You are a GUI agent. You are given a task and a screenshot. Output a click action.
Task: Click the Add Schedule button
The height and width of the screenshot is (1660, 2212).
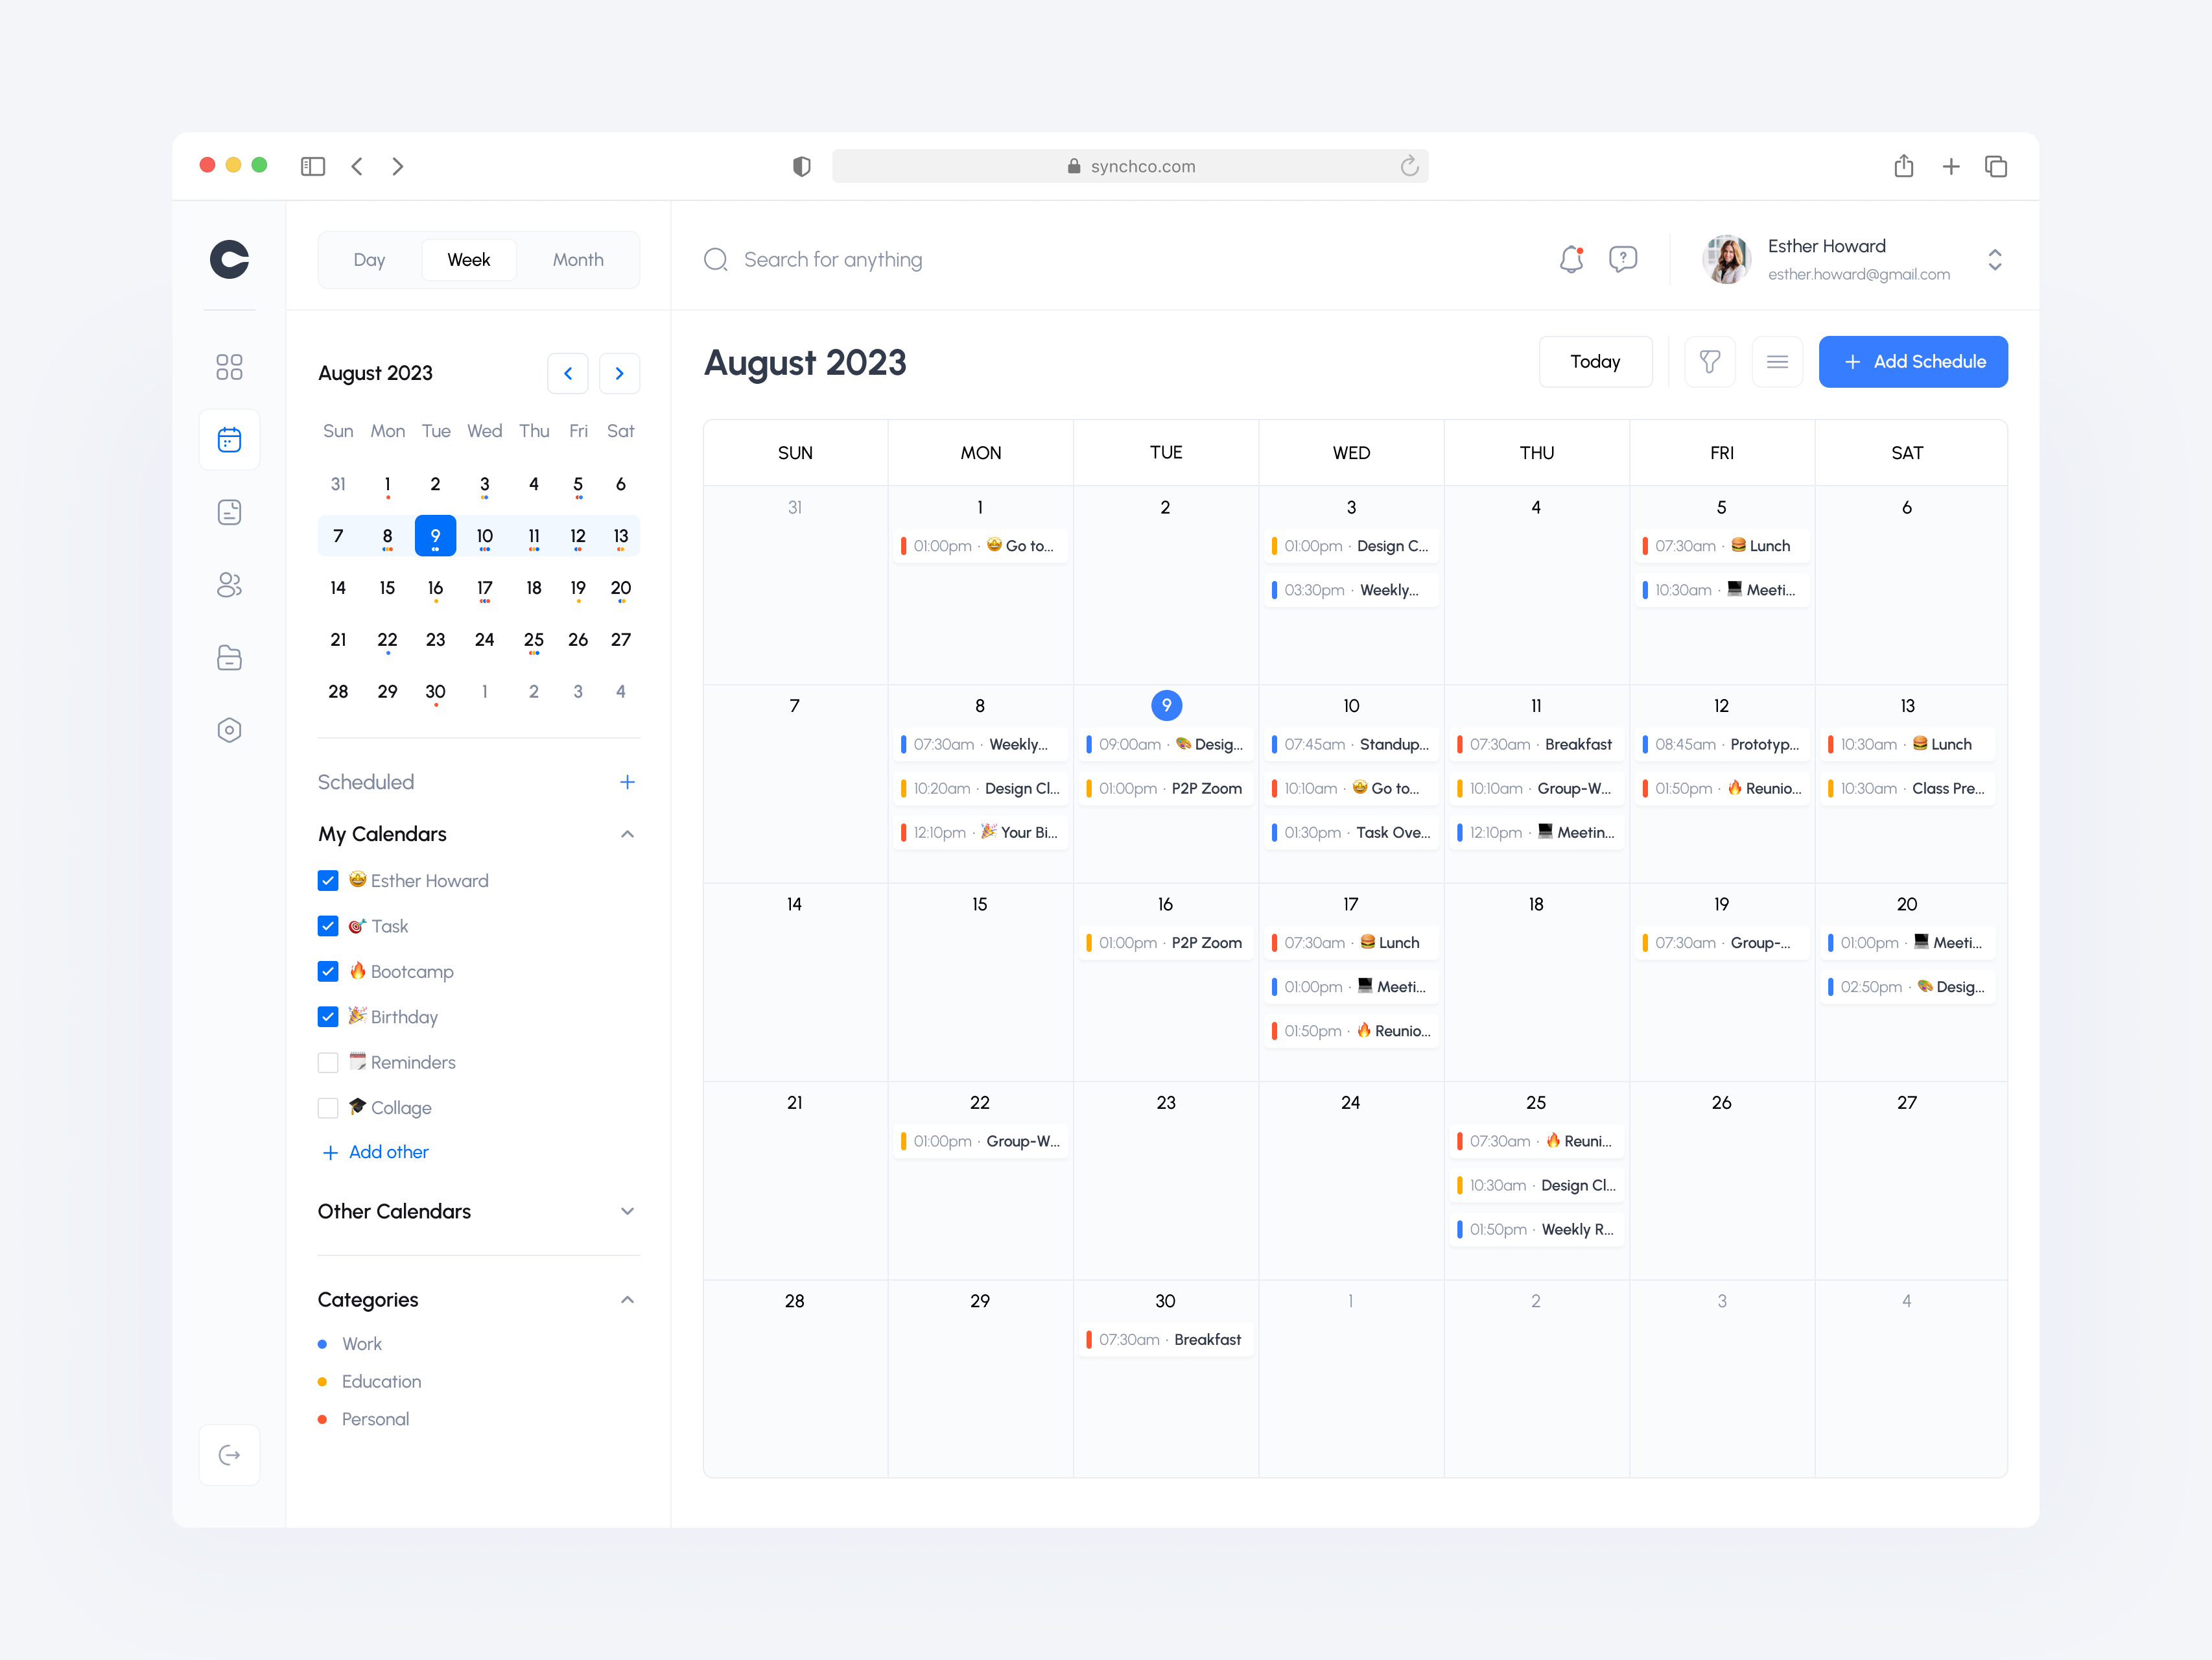(x=1913, y=361)
